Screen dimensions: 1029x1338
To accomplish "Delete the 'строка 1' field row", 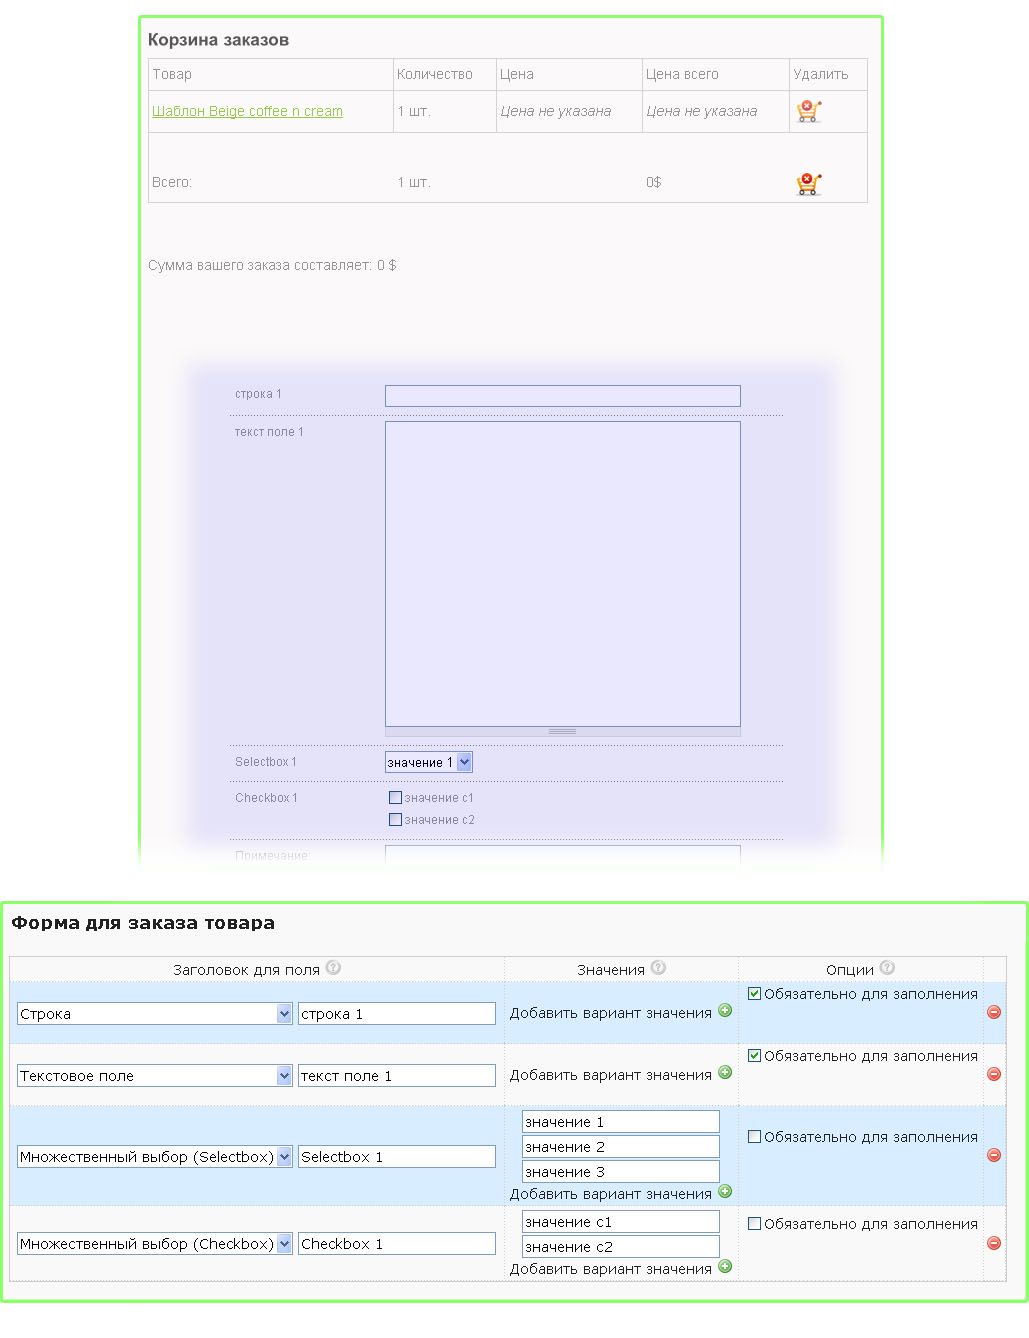I will (993, 1012).
